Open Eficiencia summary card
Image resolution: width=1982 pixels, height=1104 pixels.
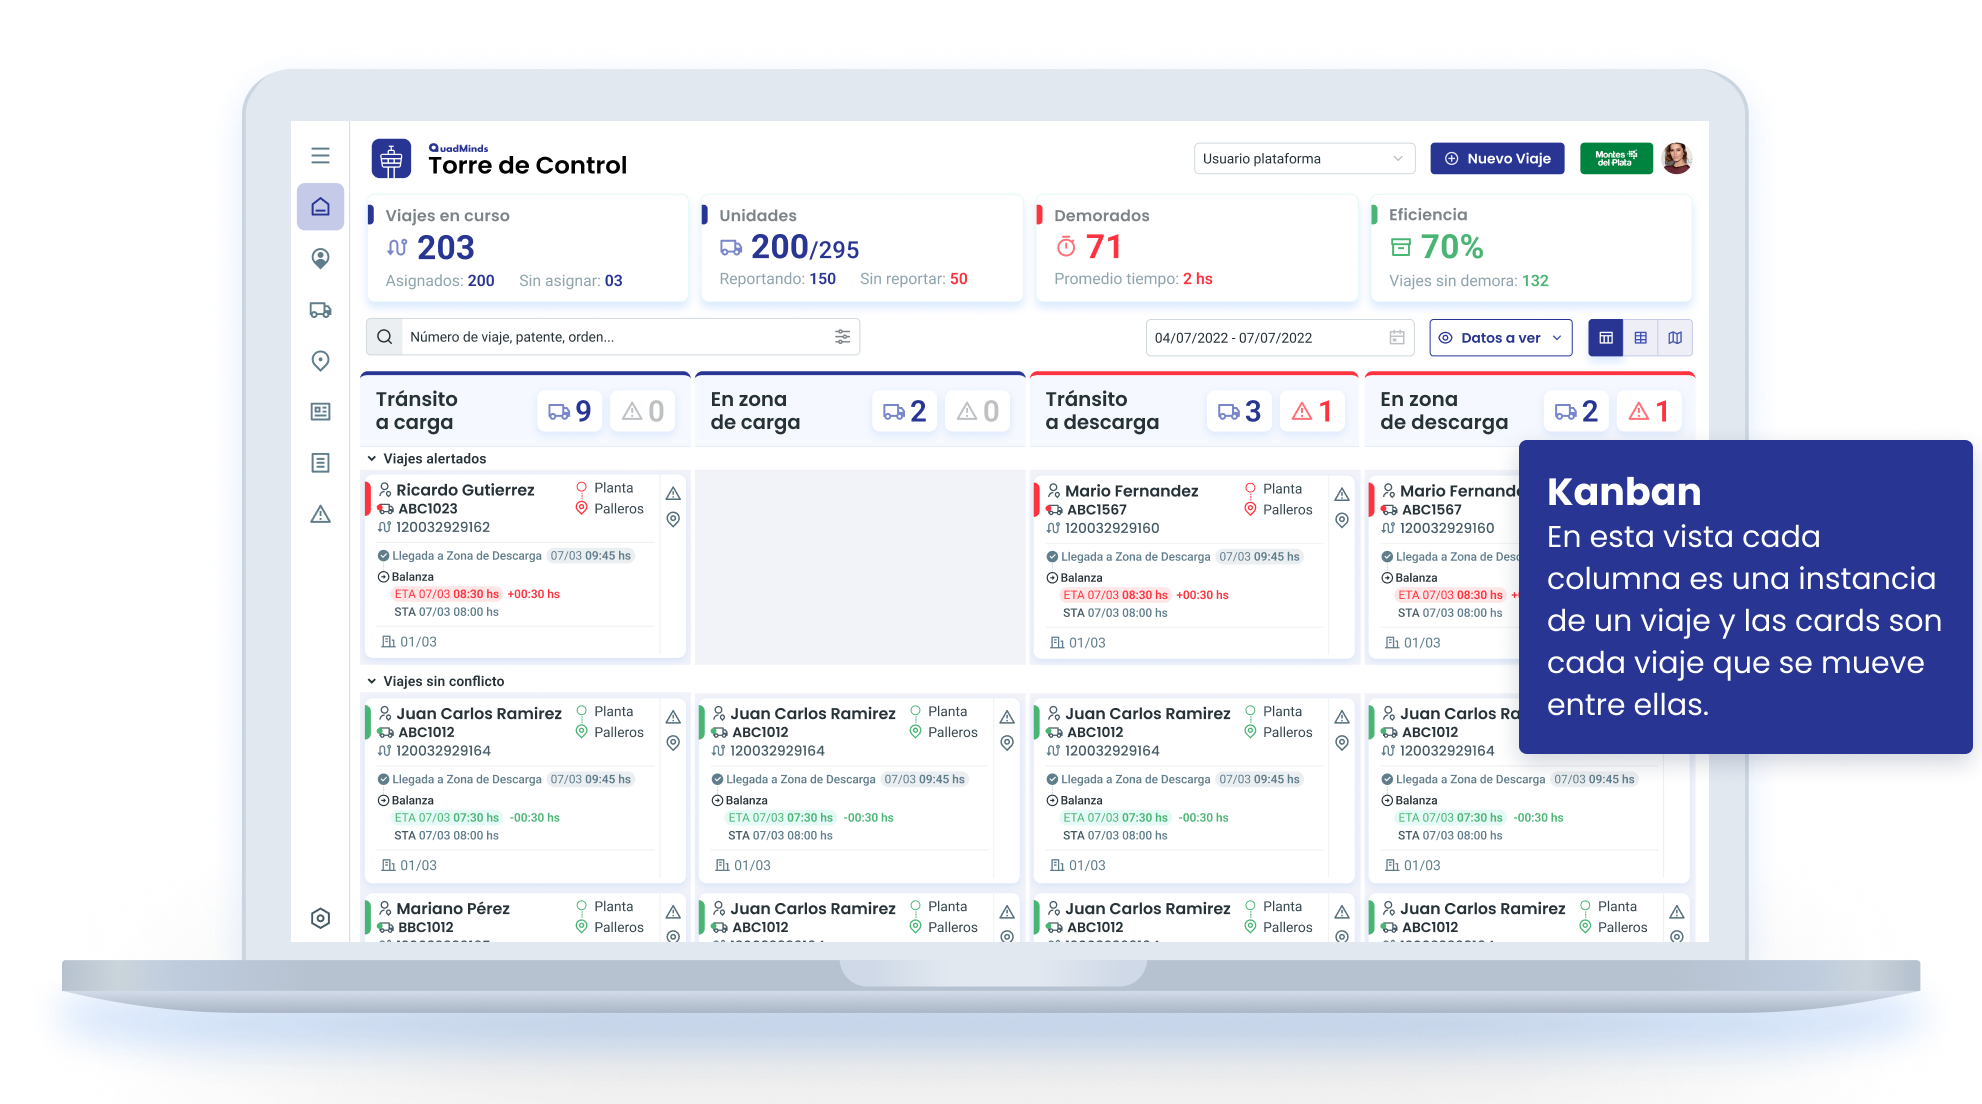[1531, 248]
